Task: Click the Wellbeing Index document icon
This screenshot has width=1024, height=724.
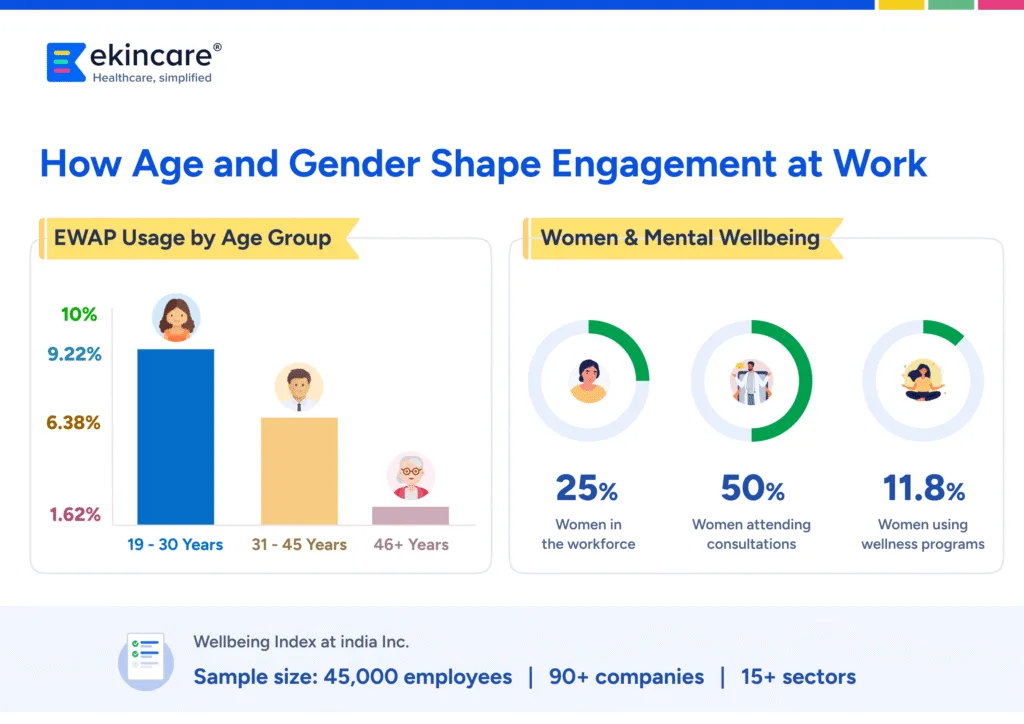Action: [x=146, y=661]
